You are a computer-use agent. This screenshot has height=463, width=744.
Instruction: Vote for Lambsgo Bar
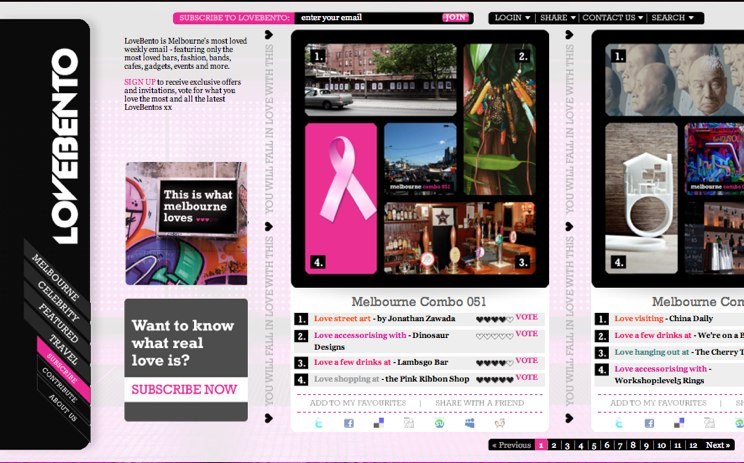(x=527, y=361)
